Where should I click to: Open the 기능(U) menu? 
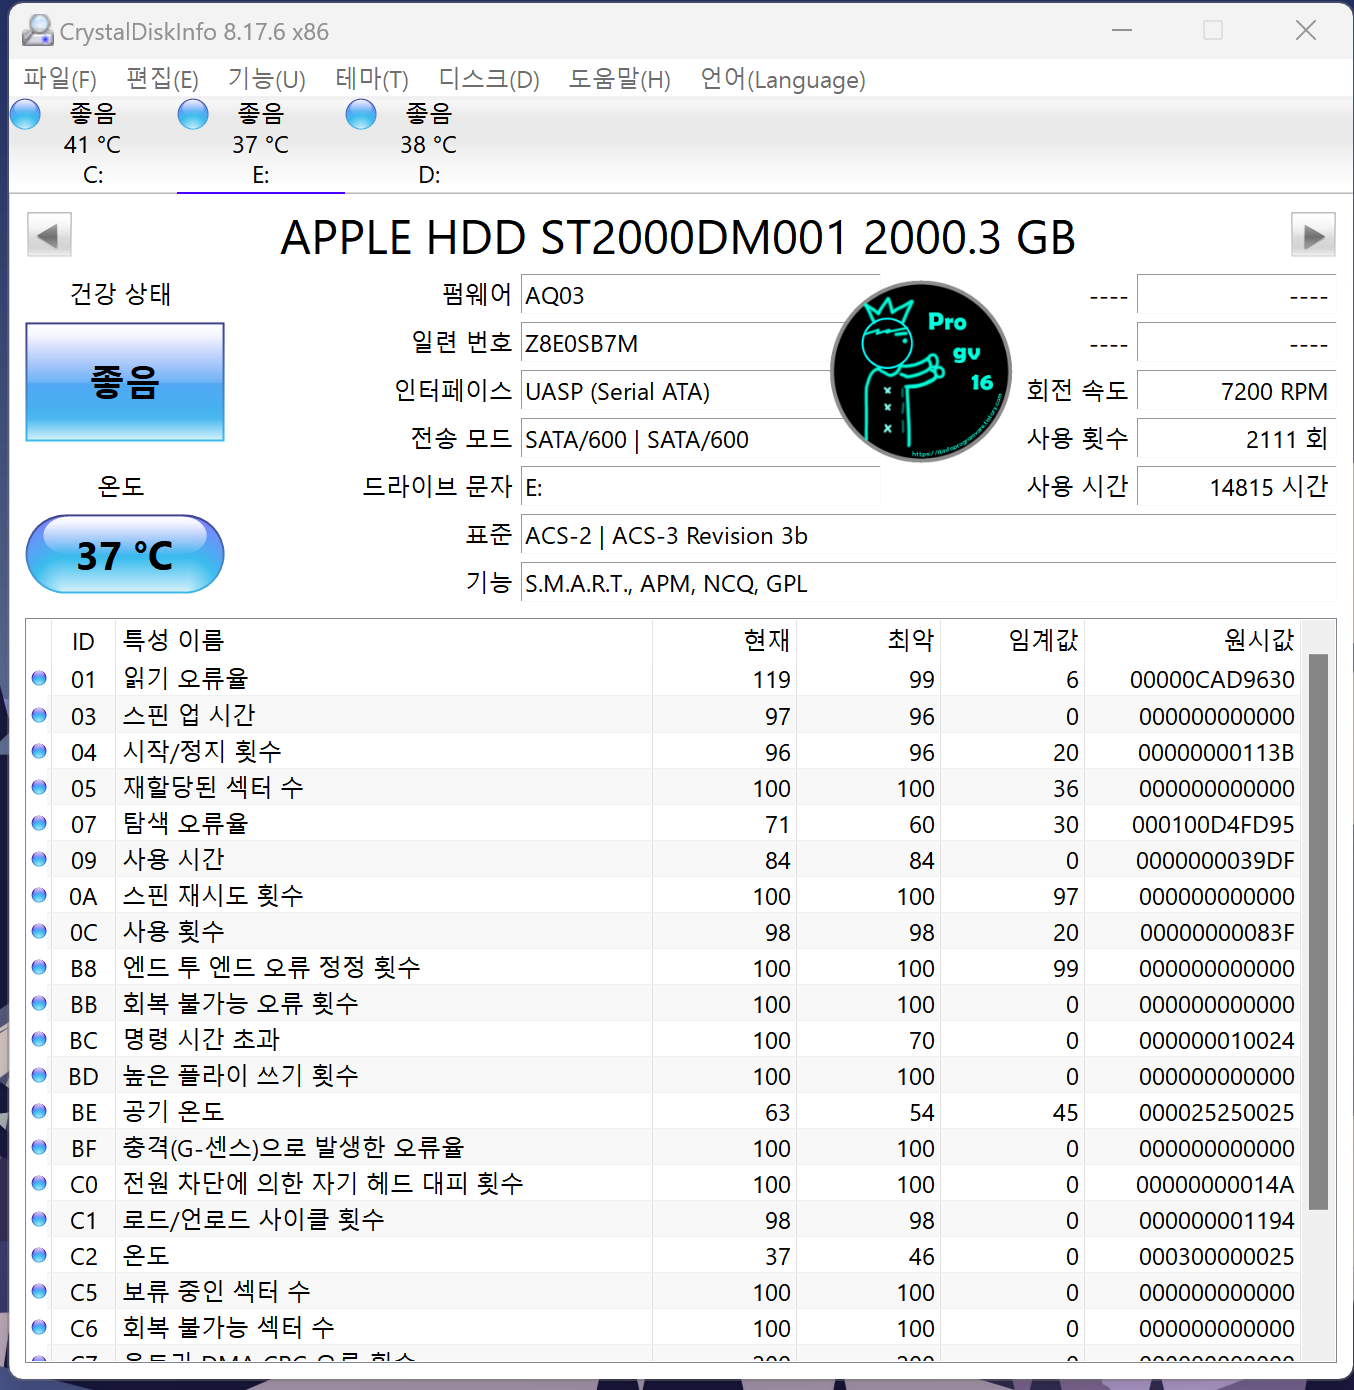coord(266,79)
